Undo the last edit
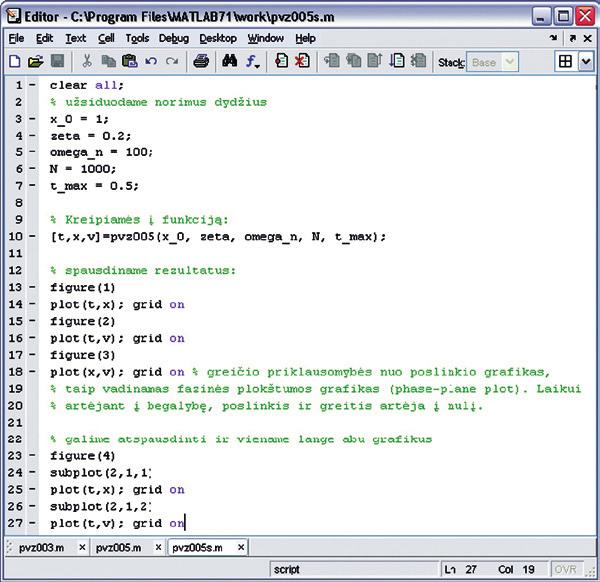This screenshot has width=600, height=582. click(x=151, y=61)
